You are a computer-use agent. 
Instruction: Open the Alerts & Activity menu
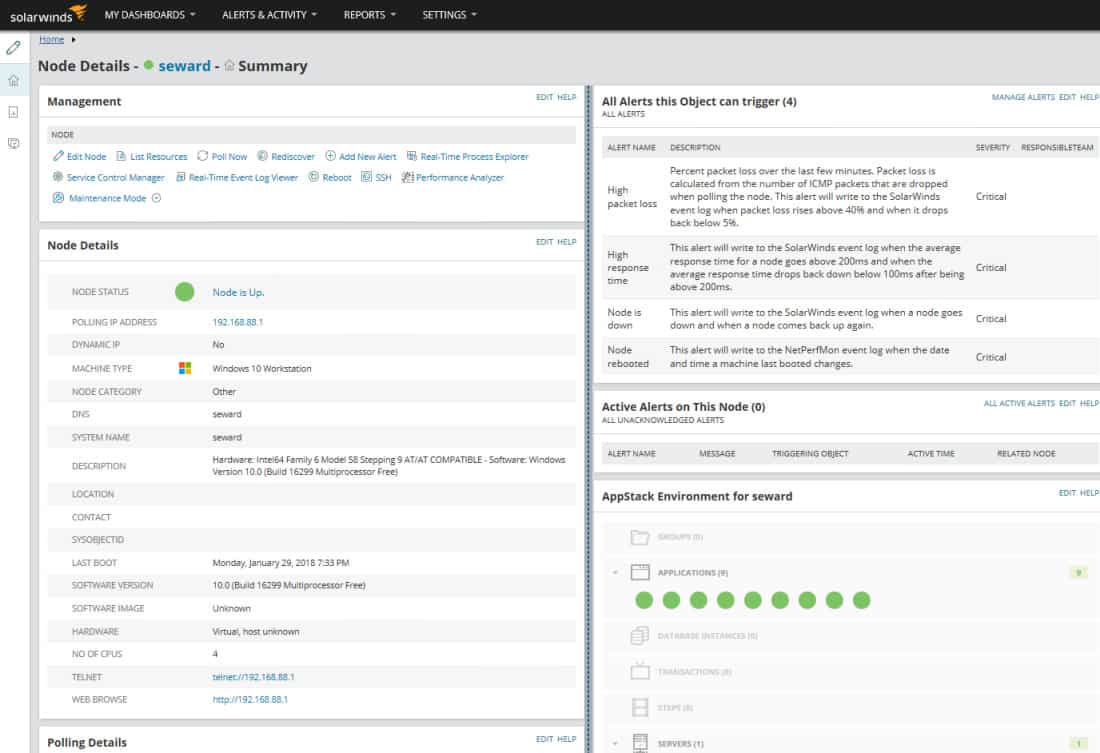[x=269, y=15]
